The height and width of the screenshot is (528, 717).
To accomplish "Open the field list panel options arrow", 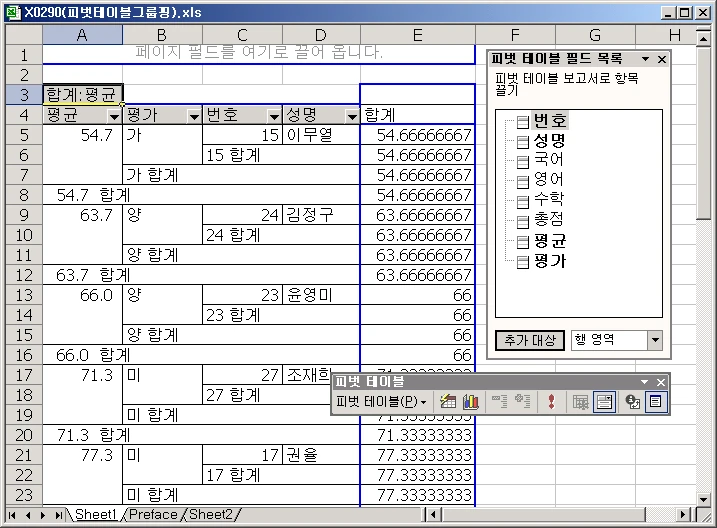I will tap(645, 59).
